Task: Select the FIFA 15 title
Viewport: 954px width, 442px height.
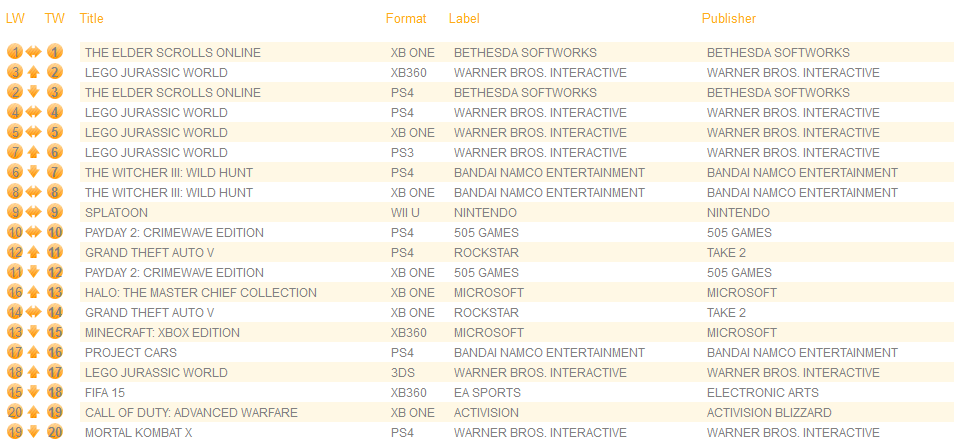Action: [105, 393]
